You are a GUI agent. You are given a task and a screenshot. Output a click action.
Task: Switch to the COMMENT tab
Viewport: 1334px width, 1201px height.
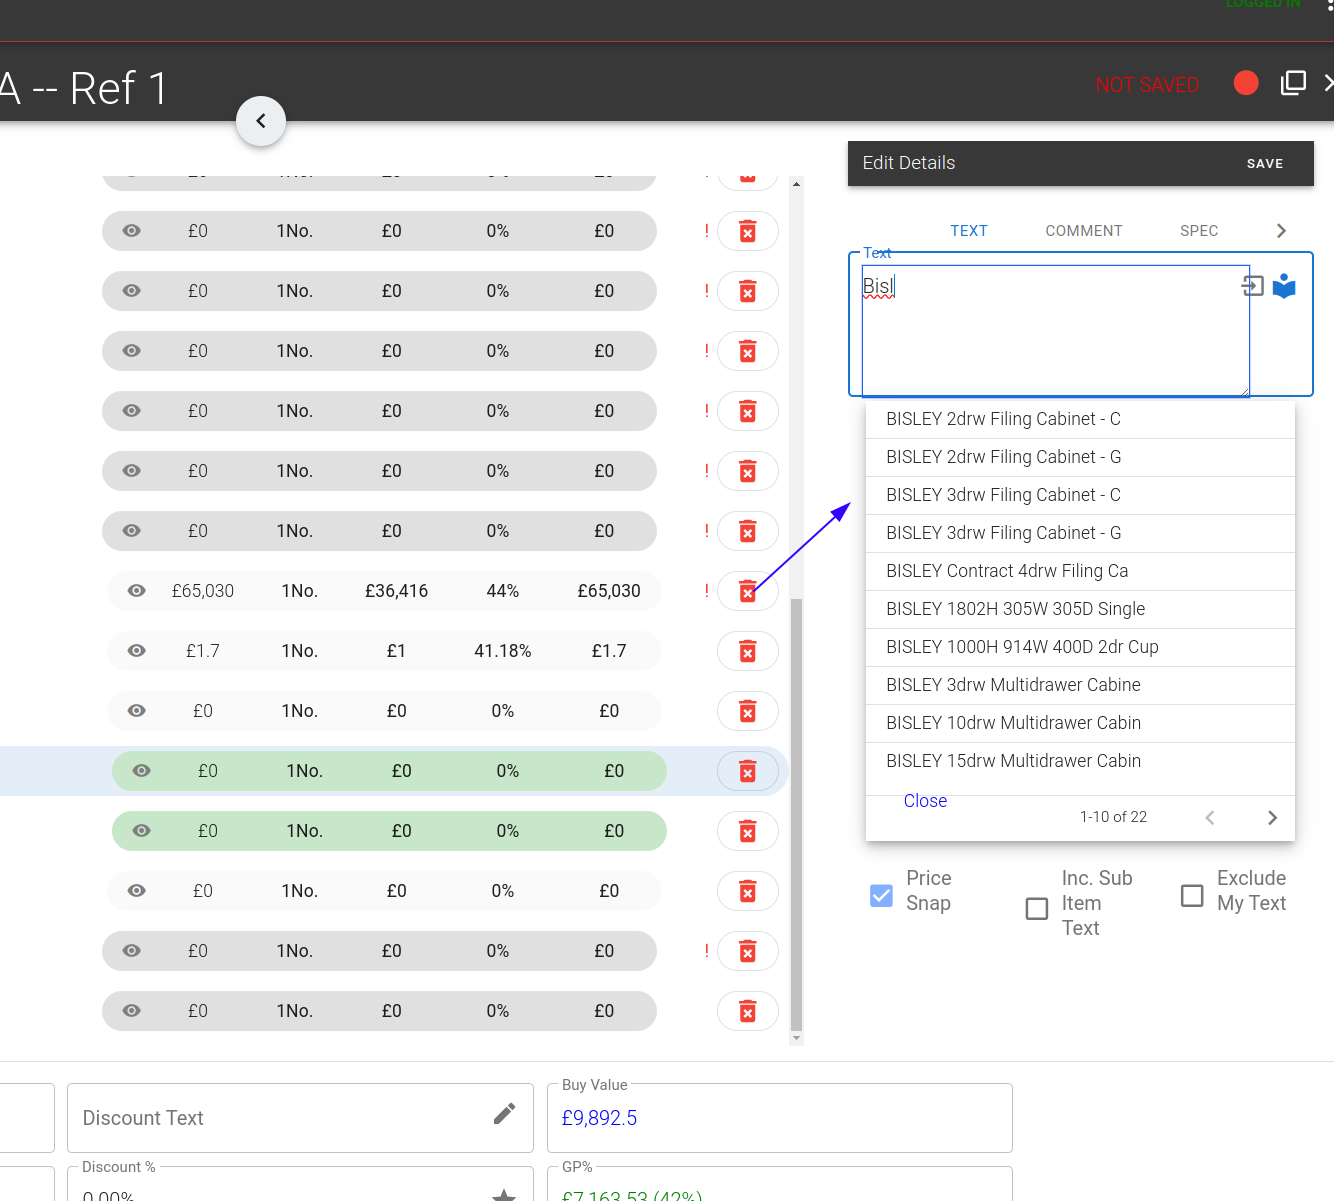point(1083,231)
